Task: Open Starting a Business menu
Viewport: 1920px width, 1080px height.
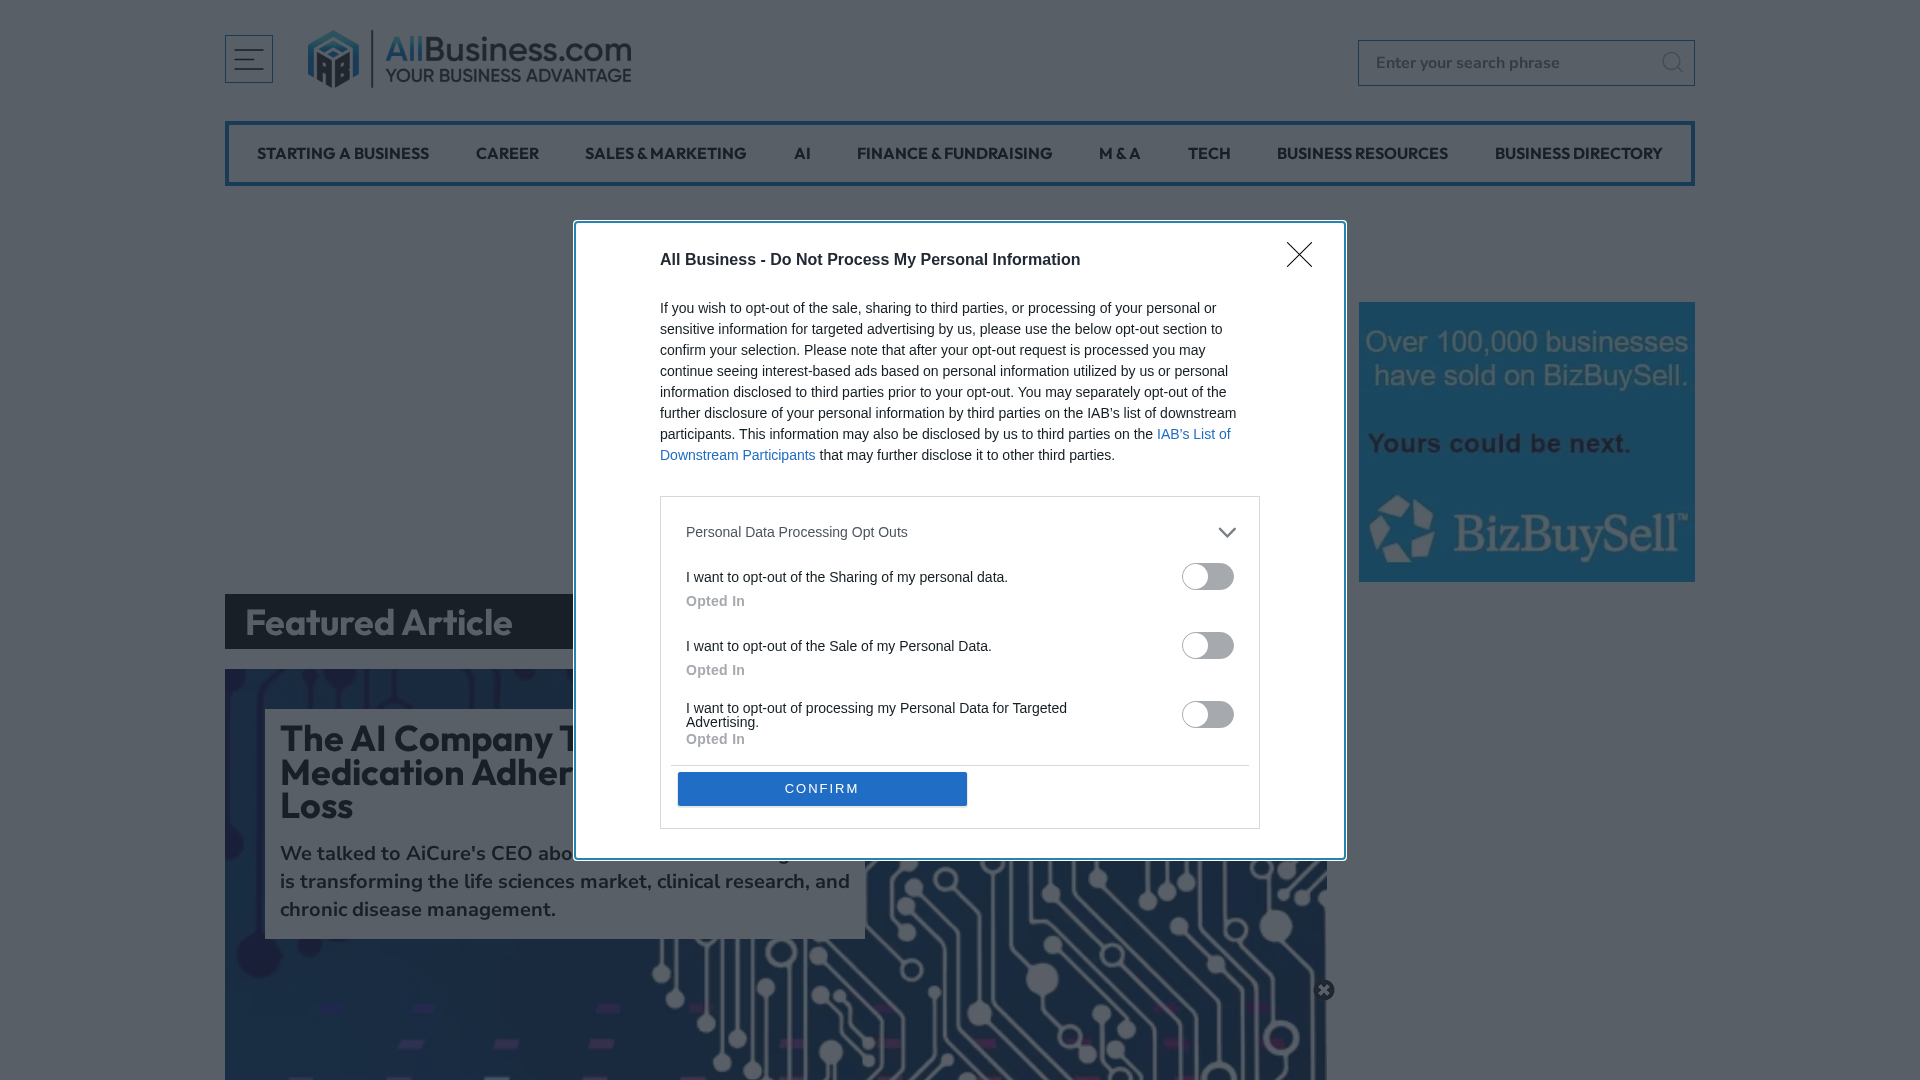Action: [343, 154]
